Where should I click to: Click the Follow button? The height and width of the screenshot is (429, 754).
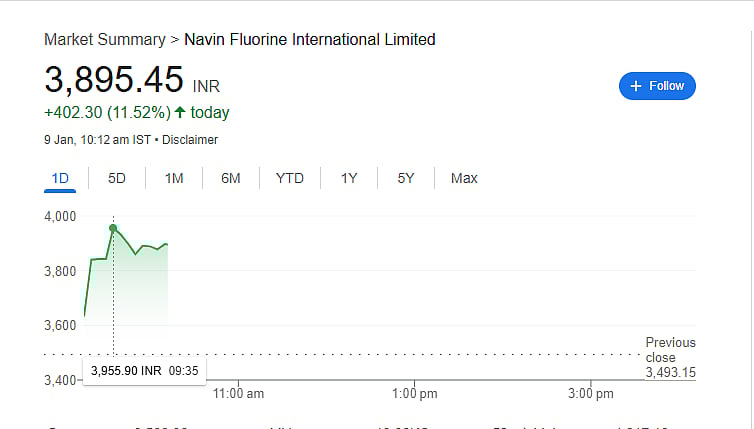pos(657,86)
